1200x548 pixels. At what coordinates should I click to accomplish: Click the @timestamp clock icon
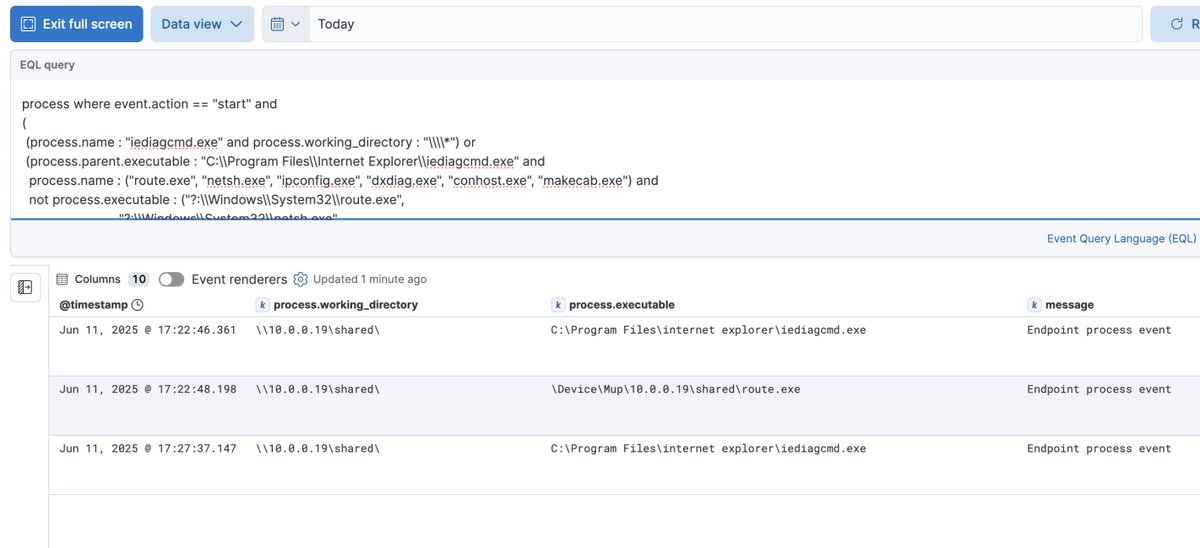coord(138,305)
